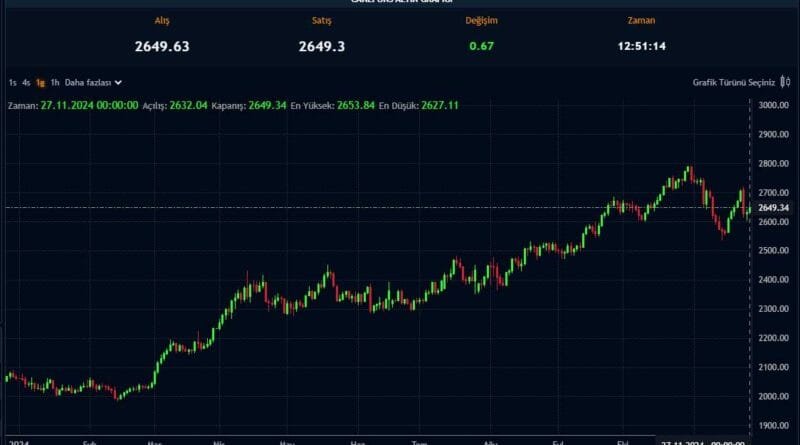Click the Değişim header label

(481, 20)
